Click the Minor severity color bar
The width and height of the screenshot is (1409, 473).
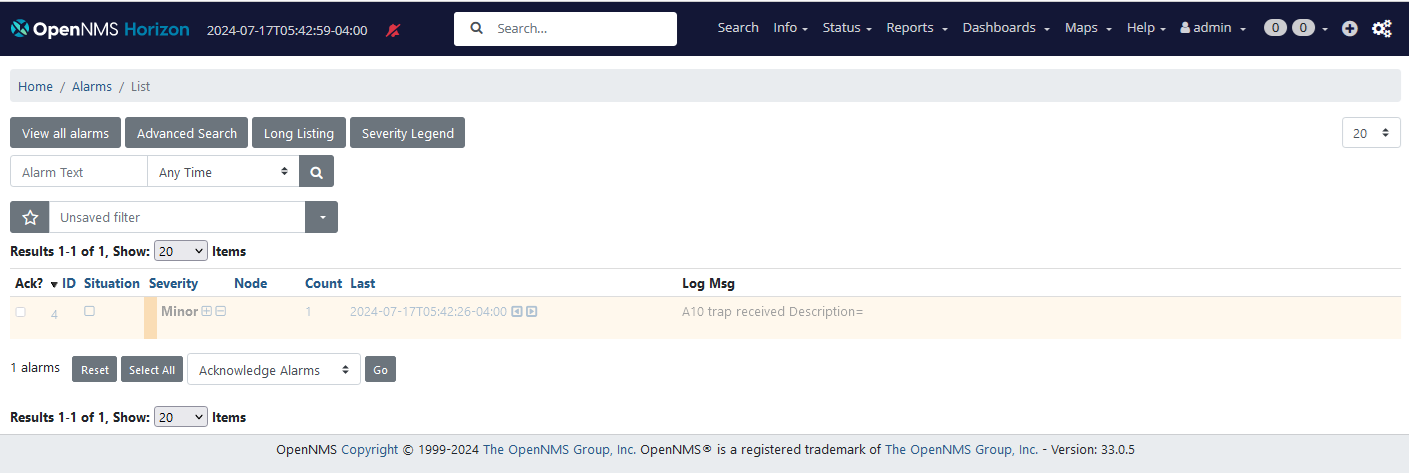[150, 318]
